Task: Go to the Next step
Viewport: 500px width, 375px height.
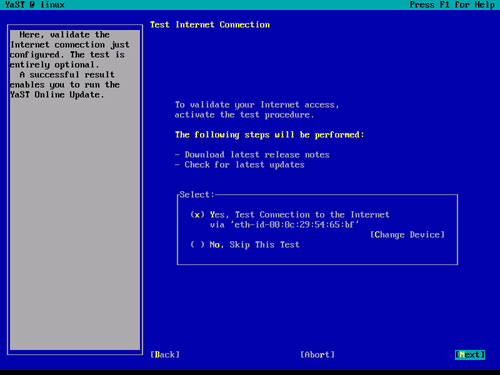Action: (x=470, y=355)
